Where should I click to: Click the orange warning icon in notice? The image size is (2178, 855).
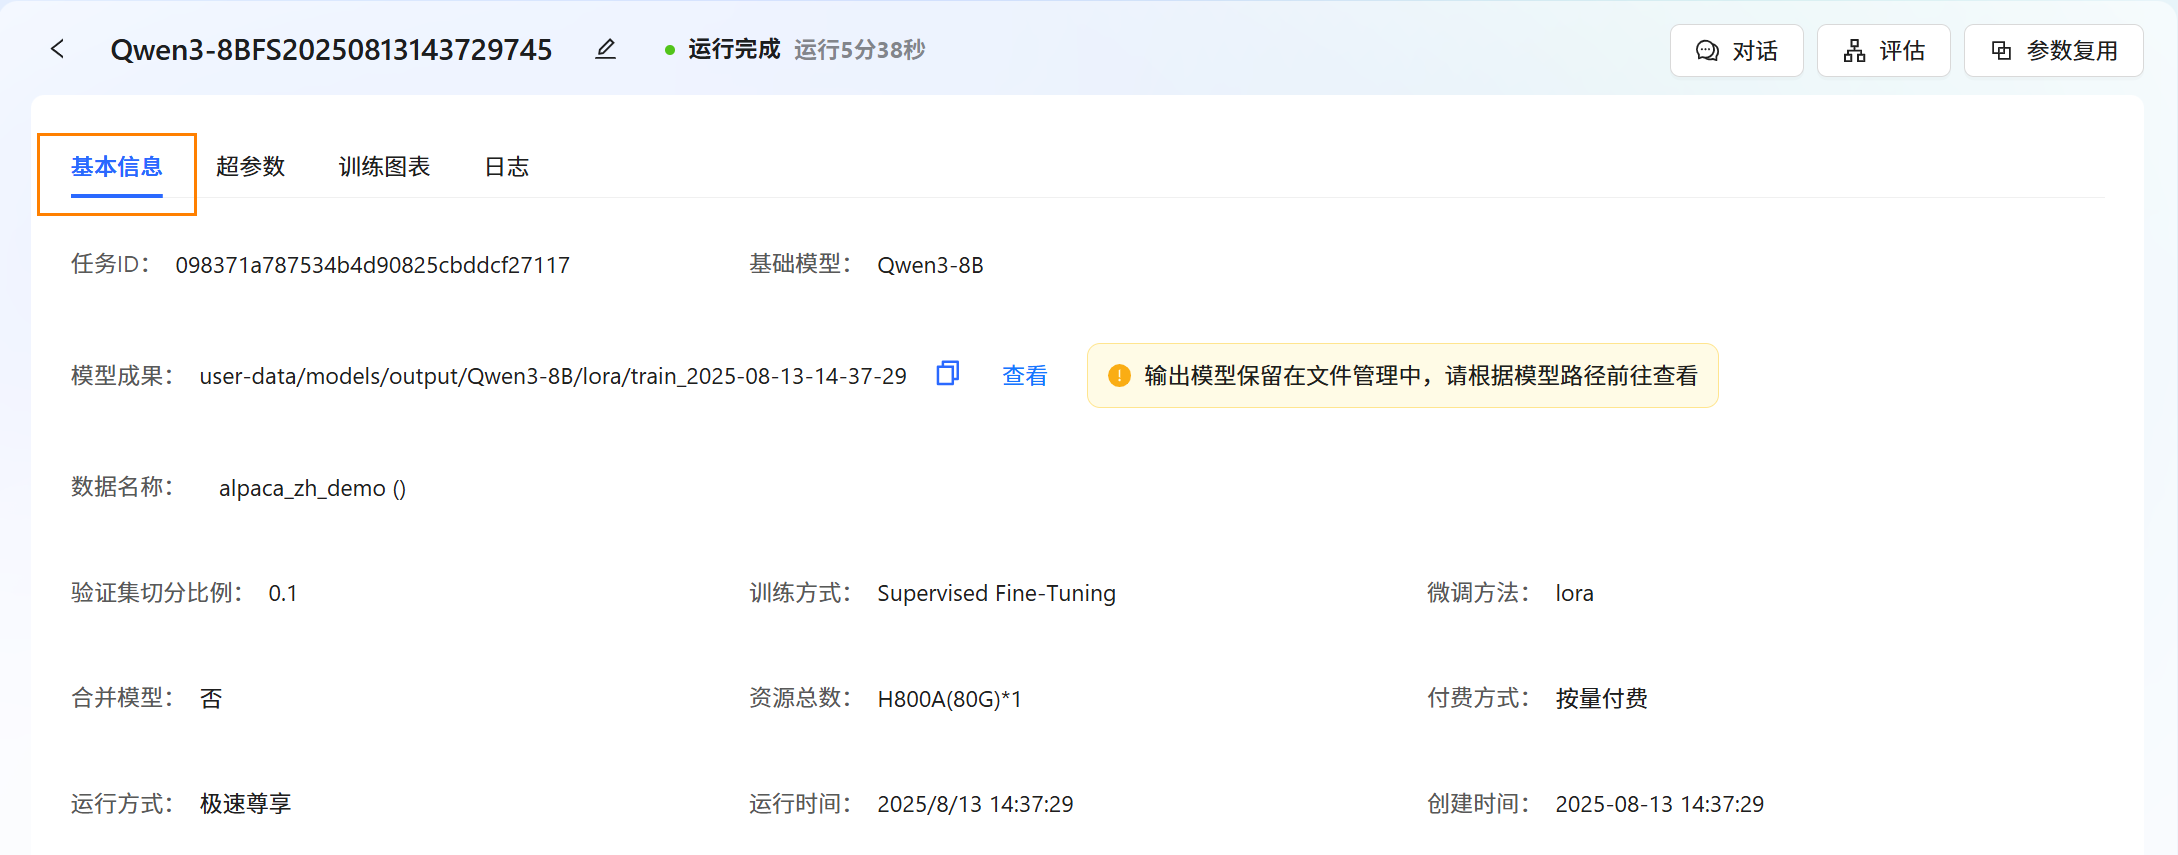coord(1119,376)
